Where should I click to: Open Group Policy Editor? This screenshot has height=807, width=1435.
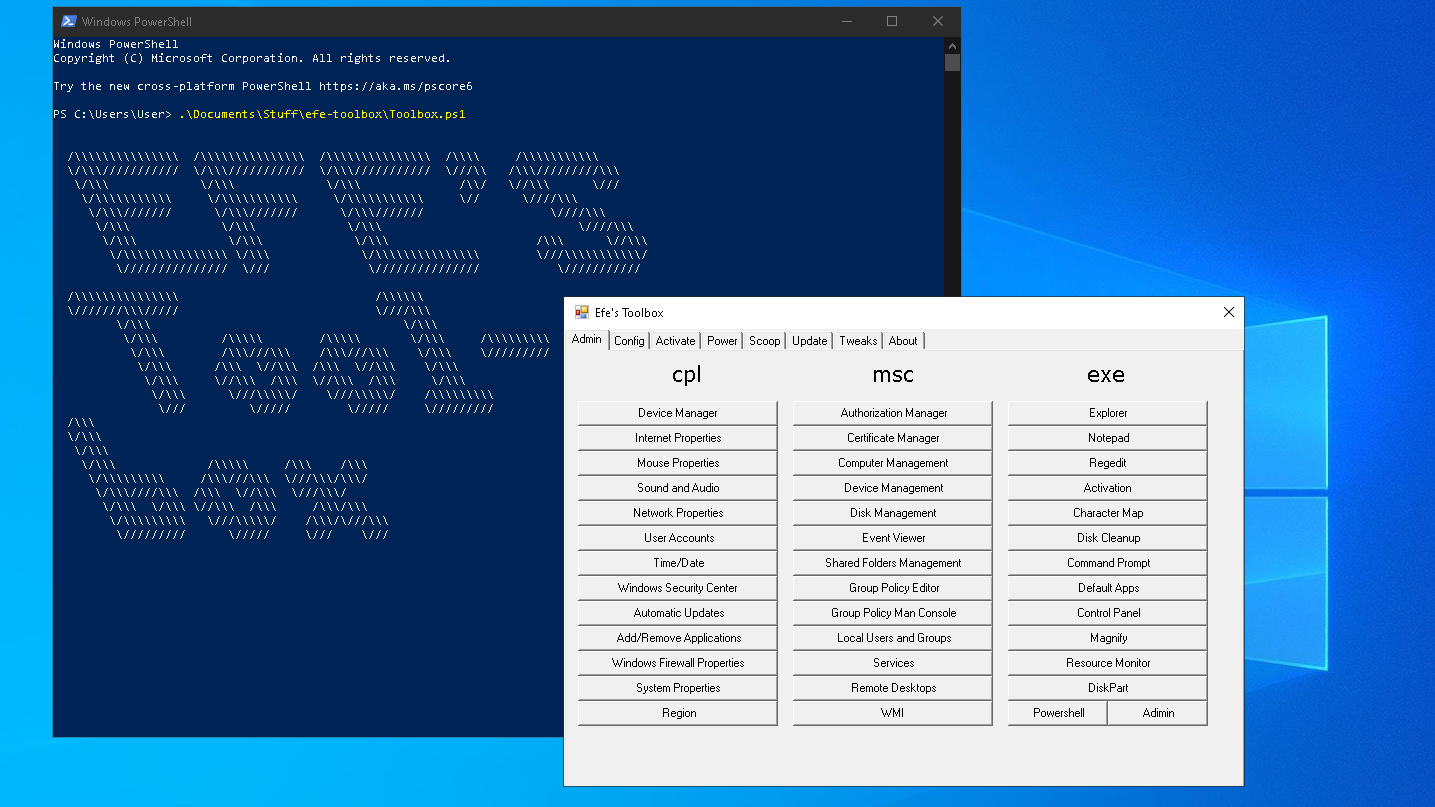[x=893, y=588]
